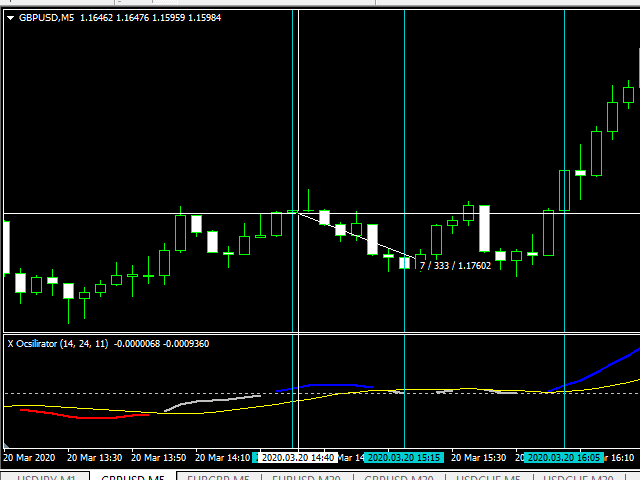Click the 20 Mar 14:10 time axis label

pyautogui.click(x=222, y=458)
